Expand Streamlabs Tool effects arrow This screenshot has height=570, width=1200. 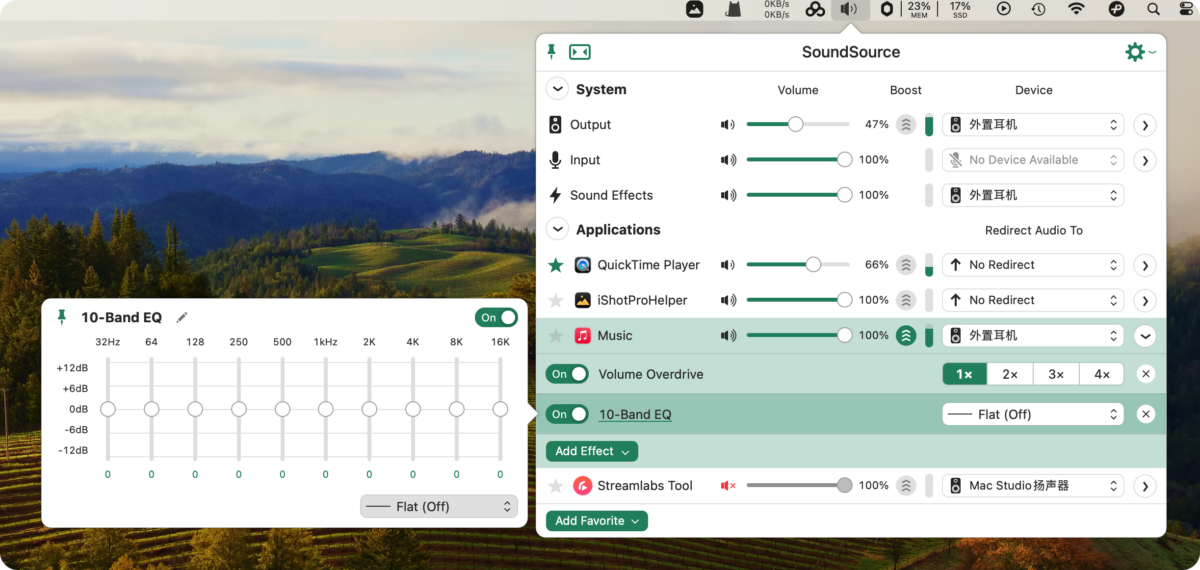click(x=1145, y=486)
